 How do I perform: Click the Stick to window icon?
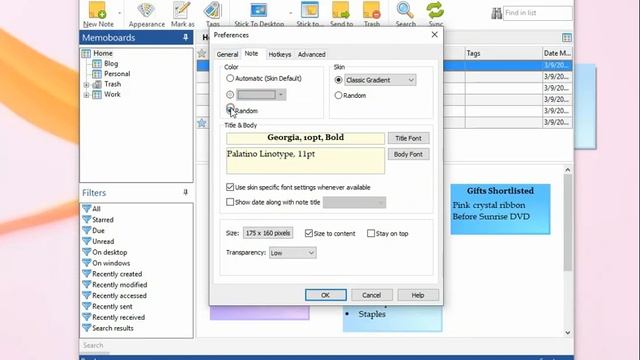coord(310,14)
